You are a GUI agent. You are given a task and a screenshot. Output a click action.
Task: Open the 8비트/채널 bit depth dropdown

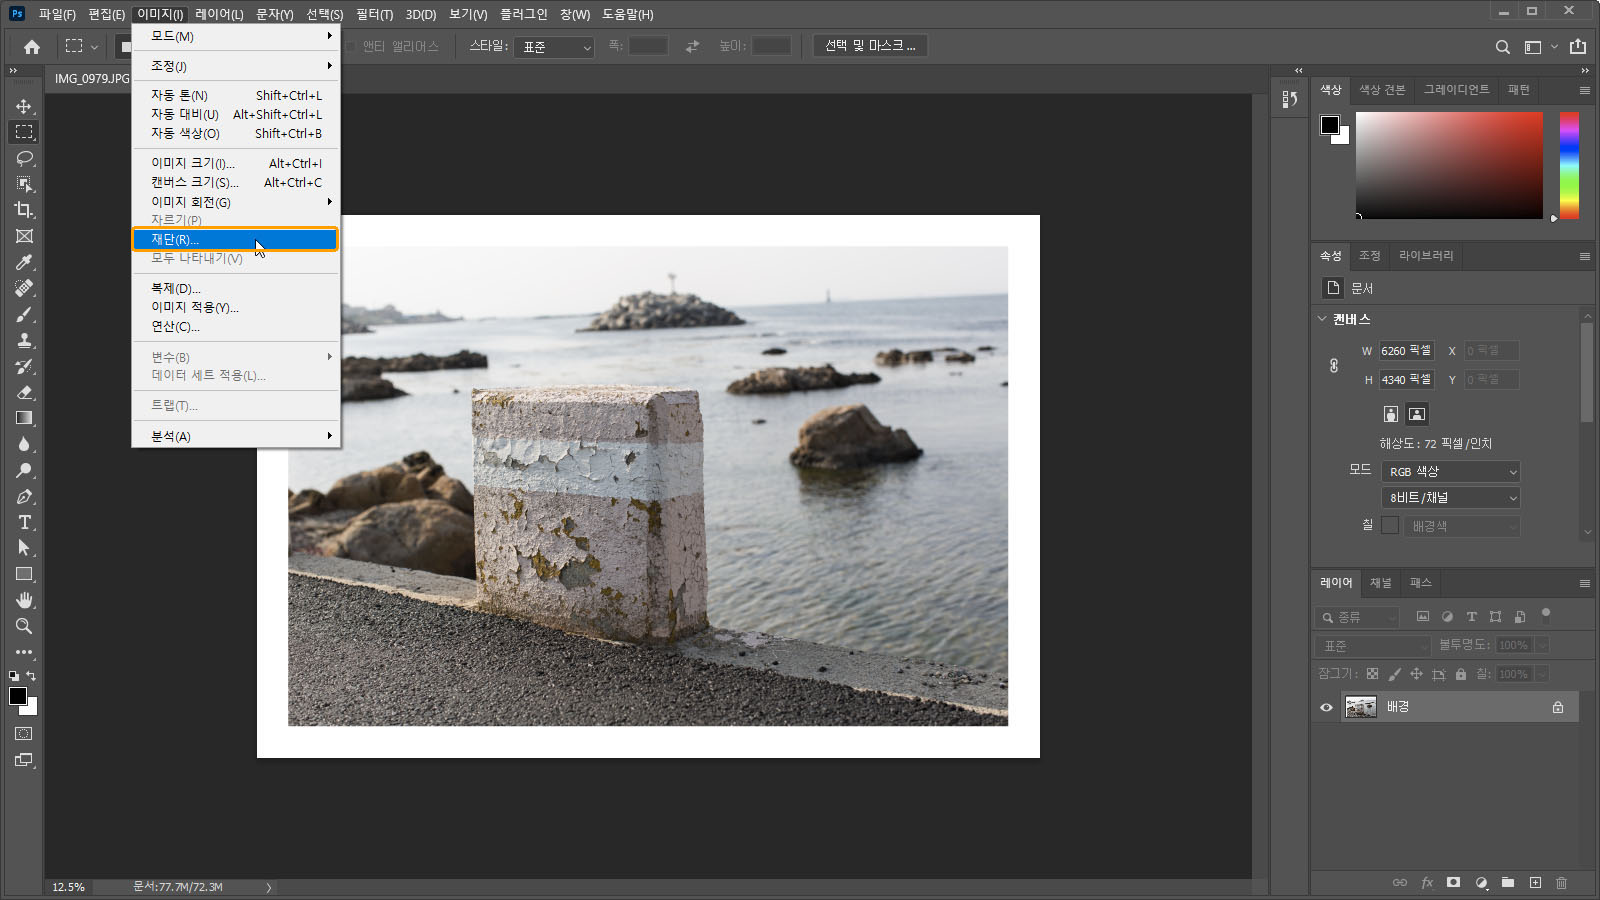1451,498
